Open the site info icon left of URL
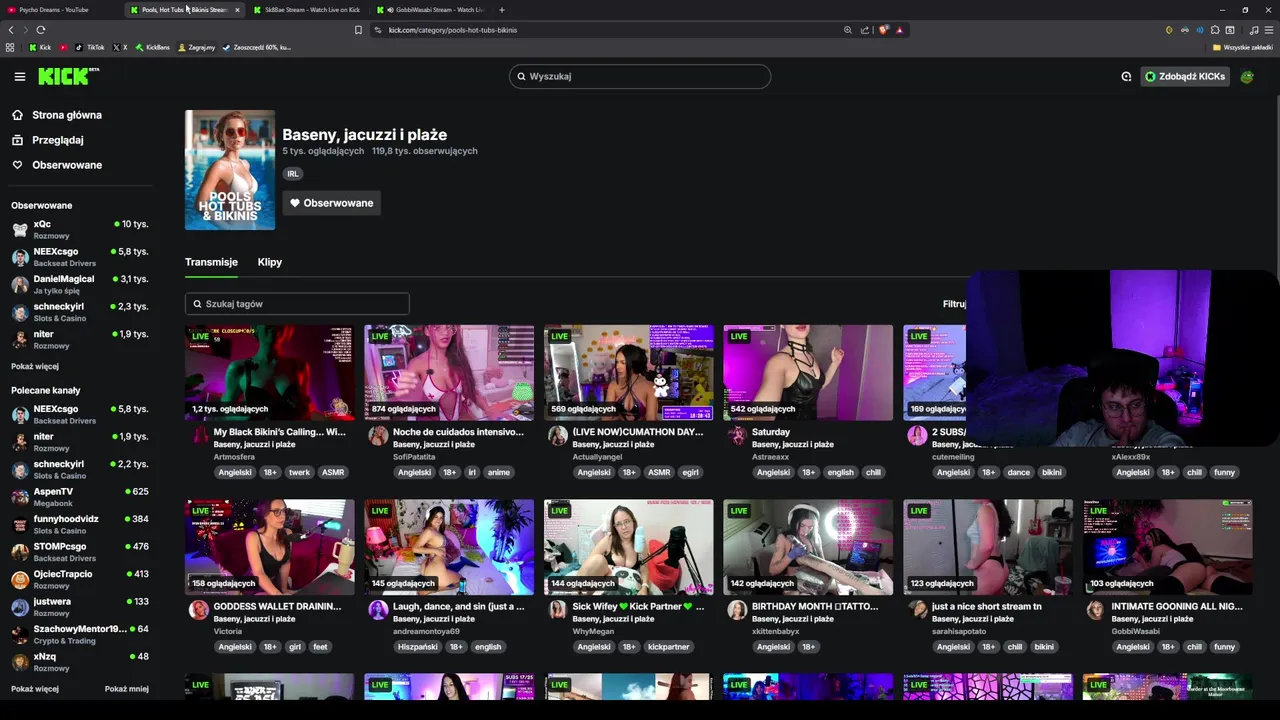1280x720 pixels. pos(378,30)
